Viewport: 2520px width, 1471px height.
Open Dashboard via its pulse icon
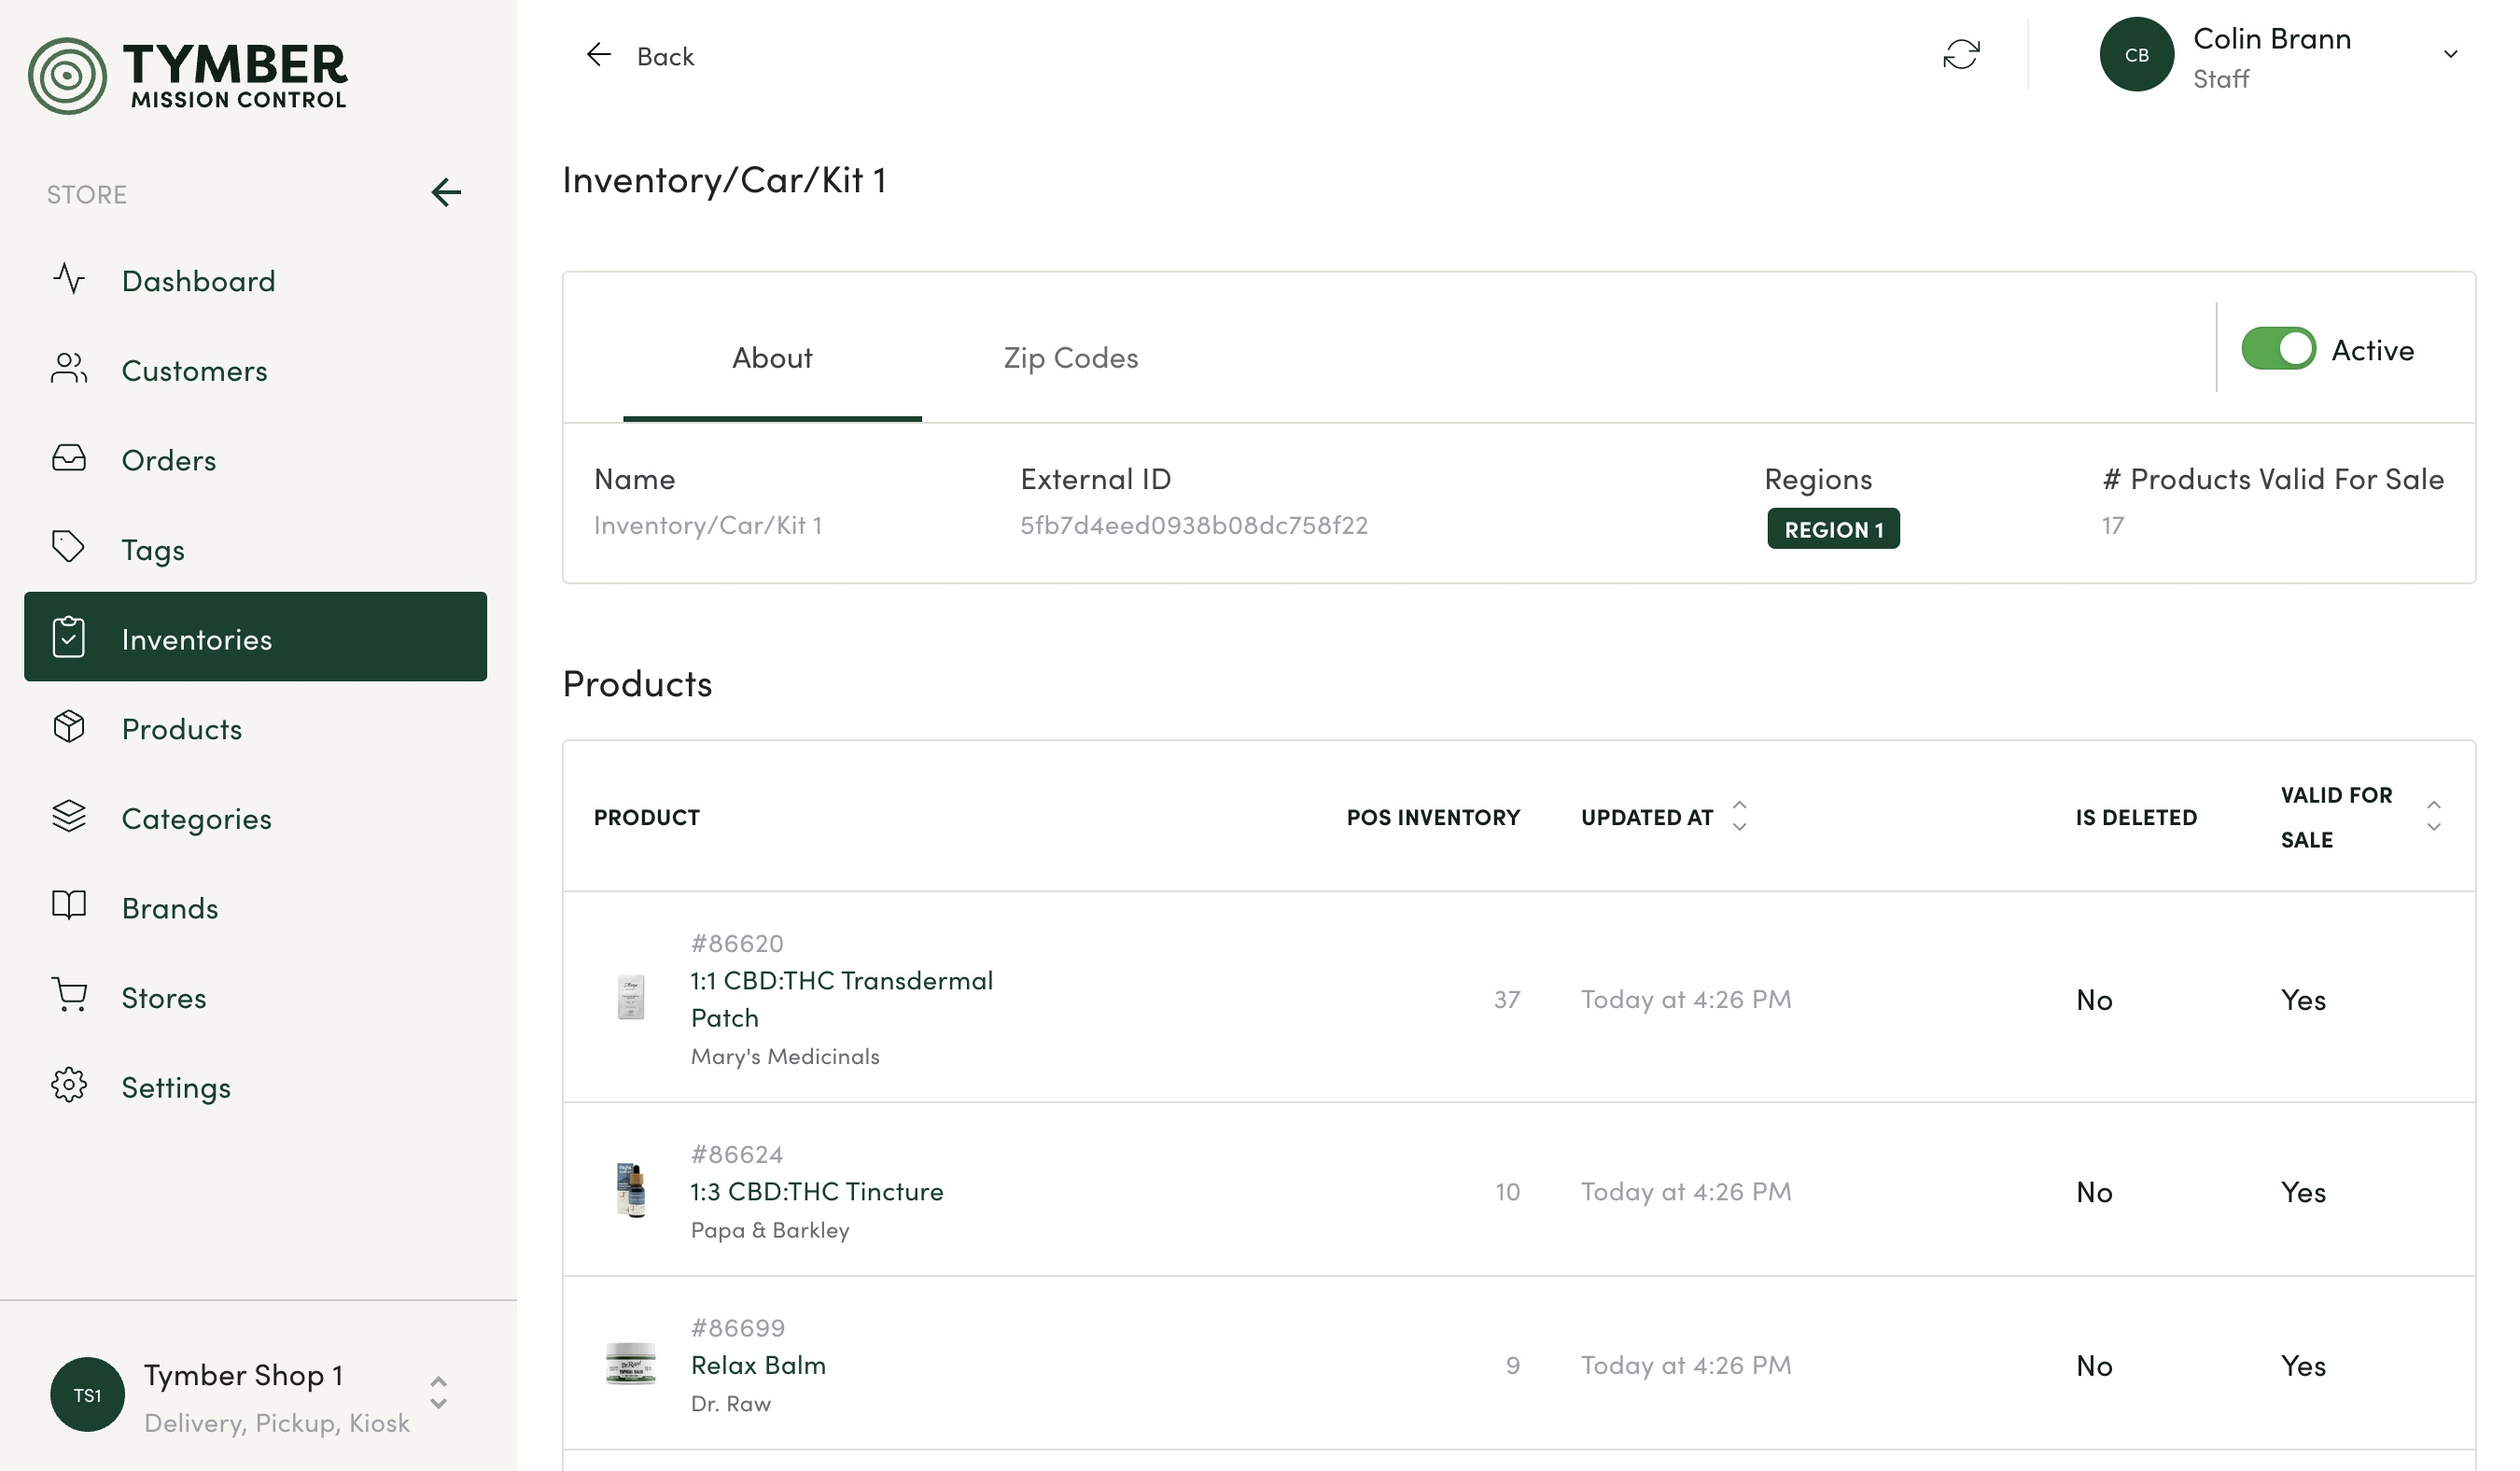[x=69, y=279]
